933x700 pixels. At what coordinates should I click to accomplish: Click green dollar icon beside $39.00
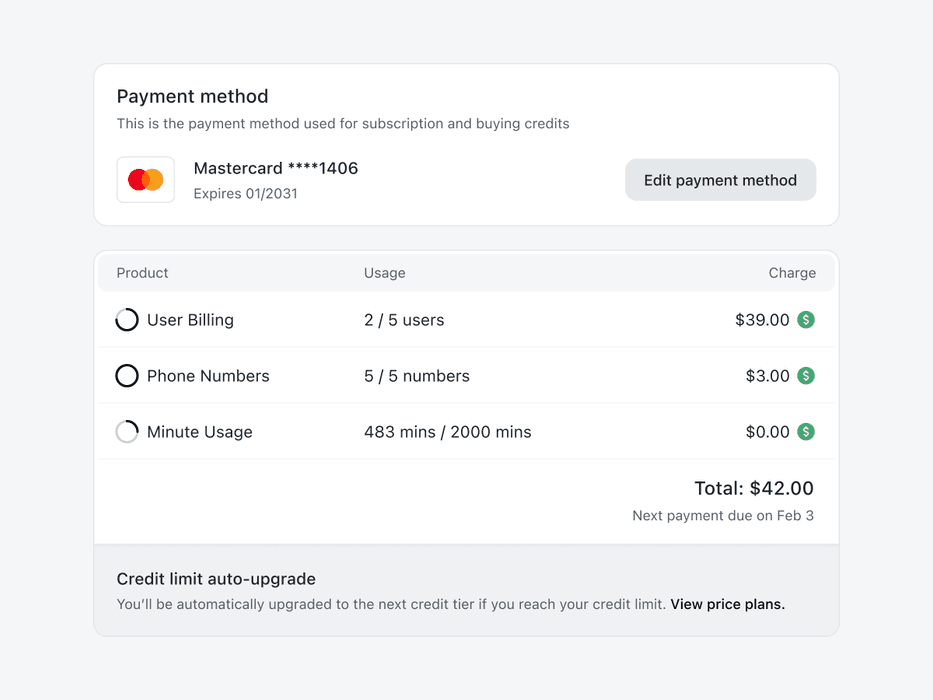[806, 320]
